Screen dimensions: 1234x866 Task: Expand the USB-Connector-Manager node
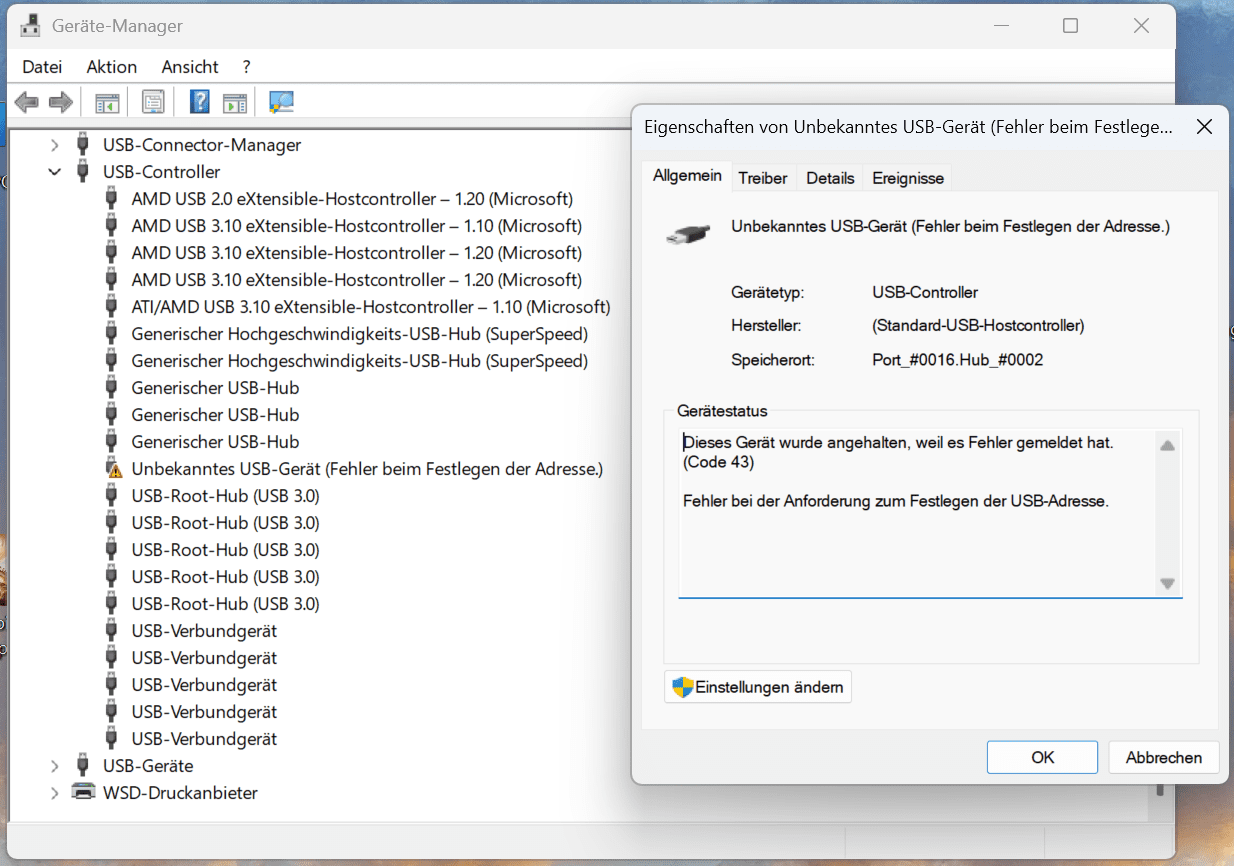tap(55, 145)
